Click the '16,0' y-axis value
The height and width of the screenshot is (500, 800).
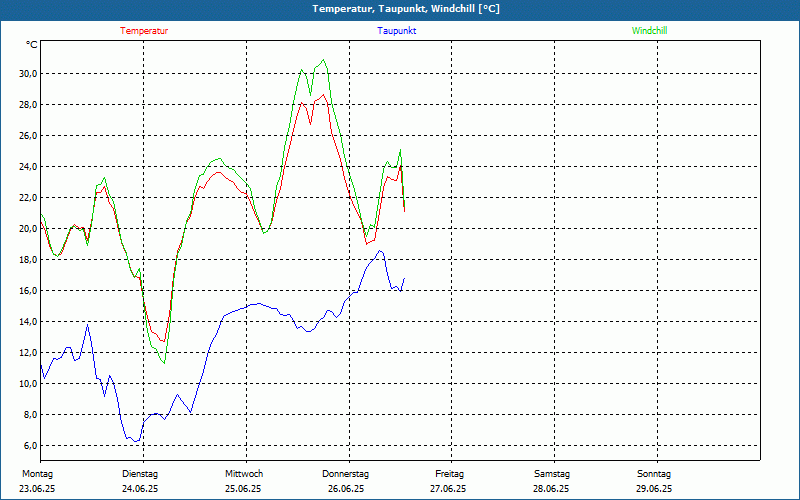pyautogui.click(x=27, y=291)
